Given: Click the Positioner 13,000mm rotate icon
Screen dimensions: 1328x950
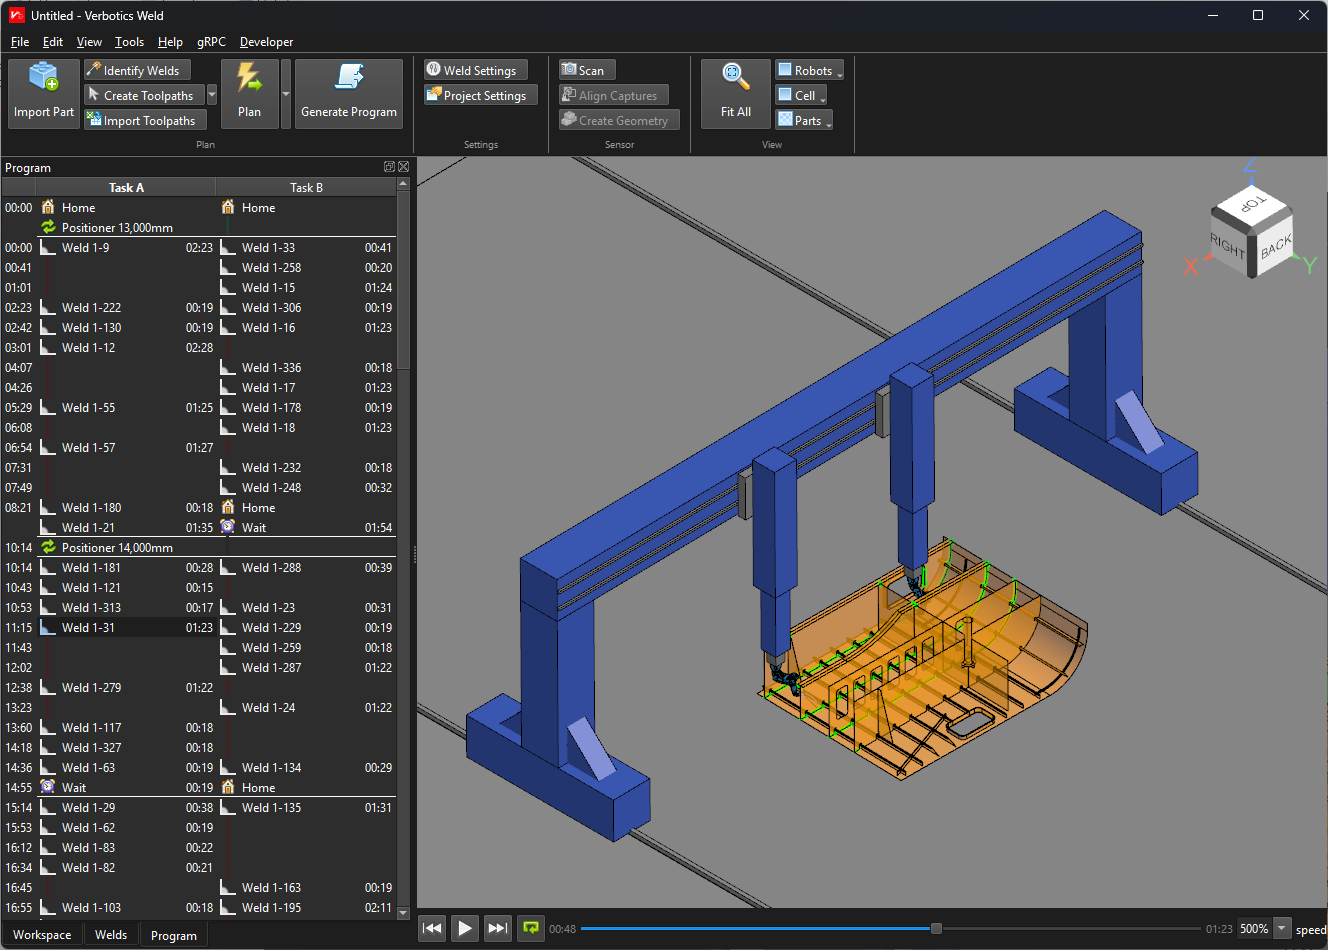Looking at the screenshot, I should 48,227.
